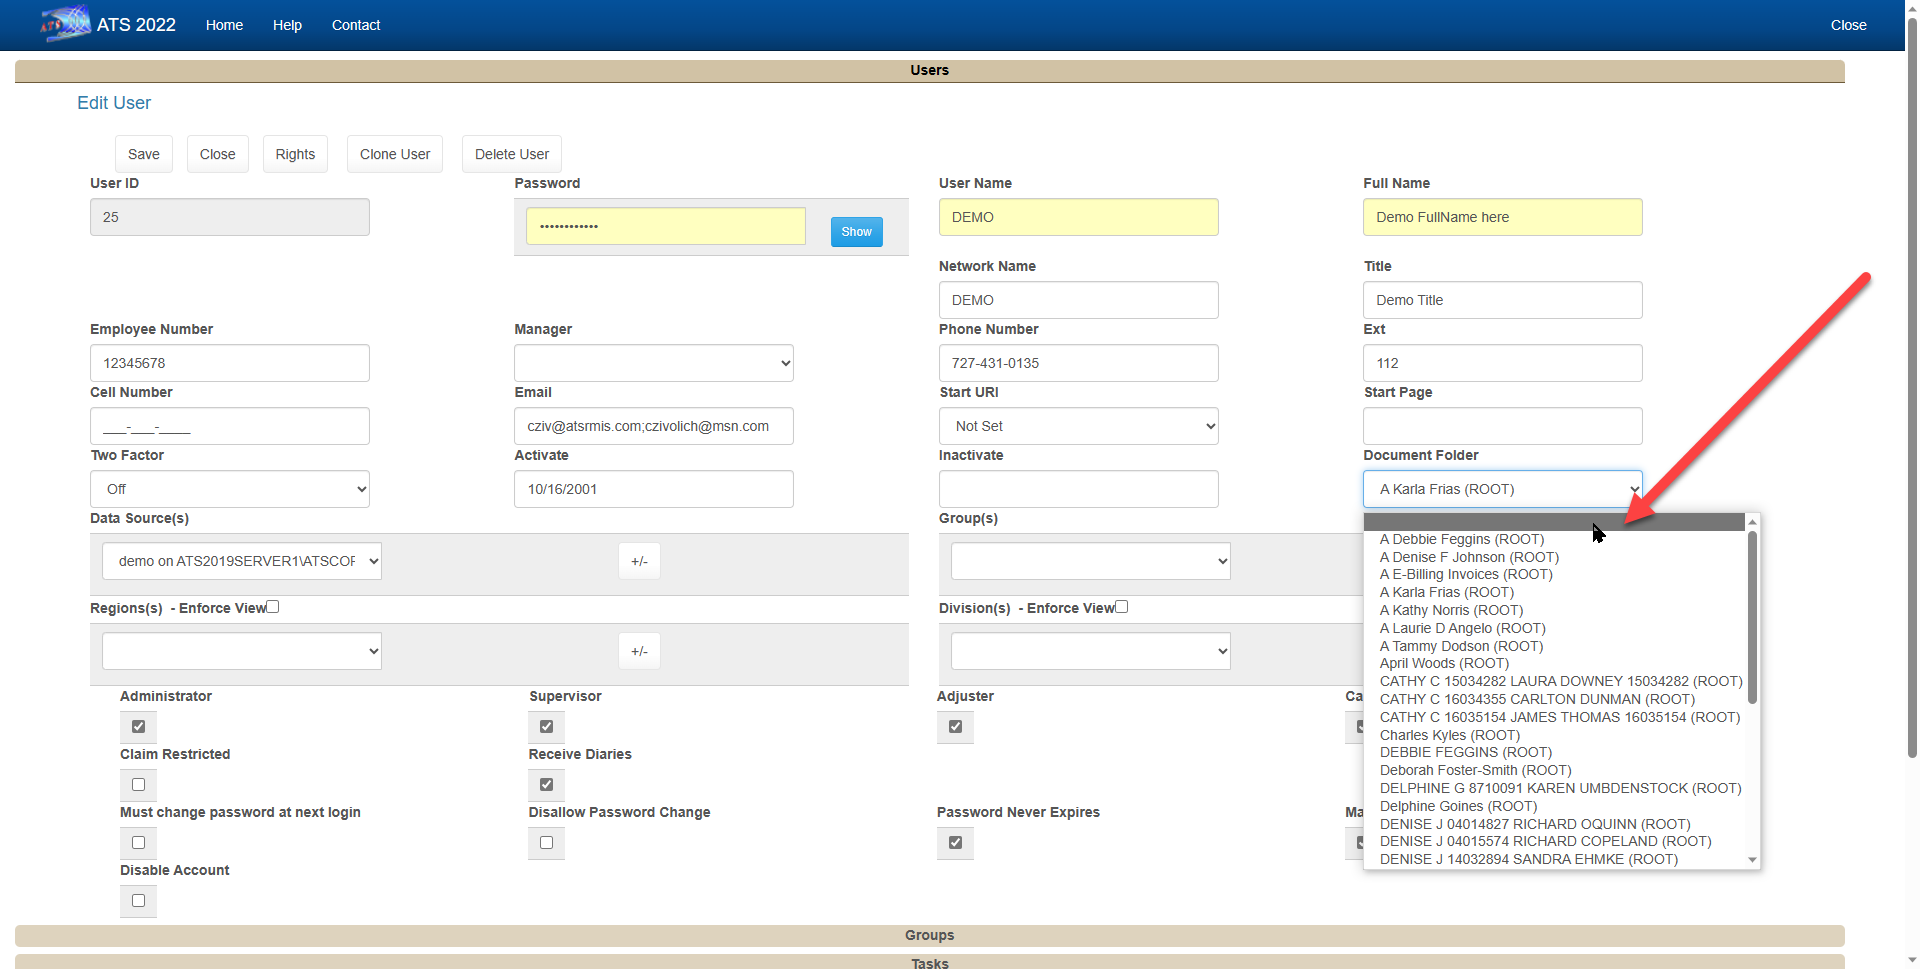Choose Charles Kyles (ROOT) from list
1920x969 pixels.
pyautogui.click(x=1449, y=735)
